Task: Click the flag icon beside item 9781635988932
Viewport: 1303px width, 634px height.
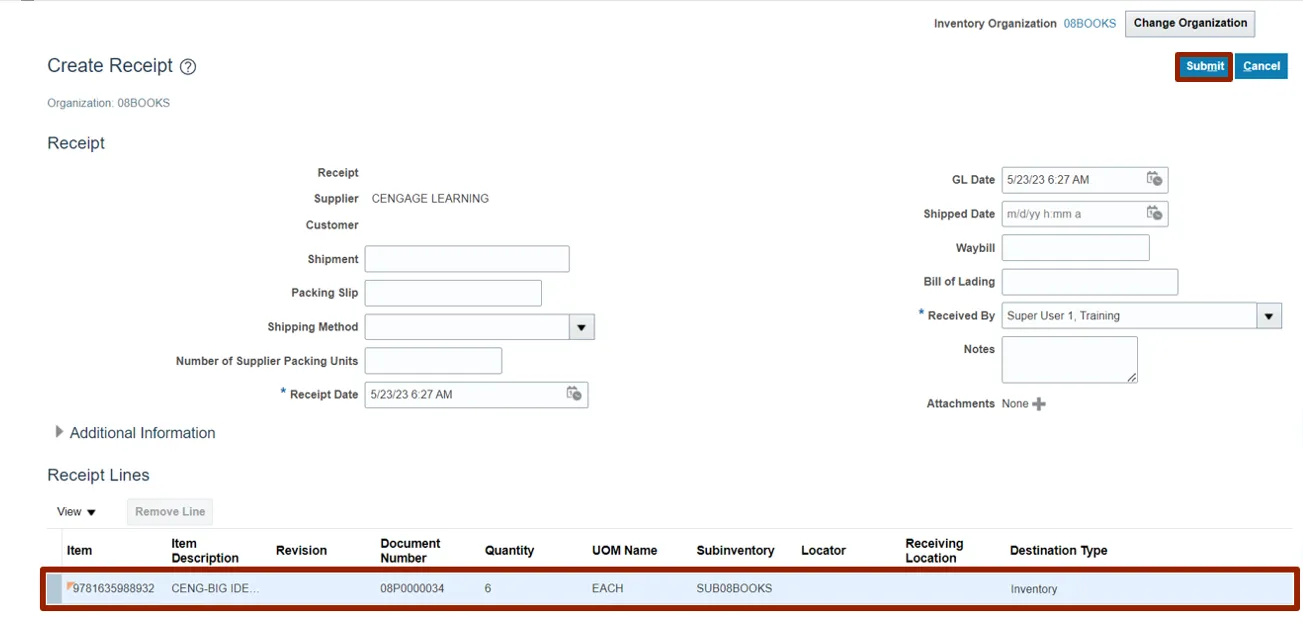Action: point(70,586)
